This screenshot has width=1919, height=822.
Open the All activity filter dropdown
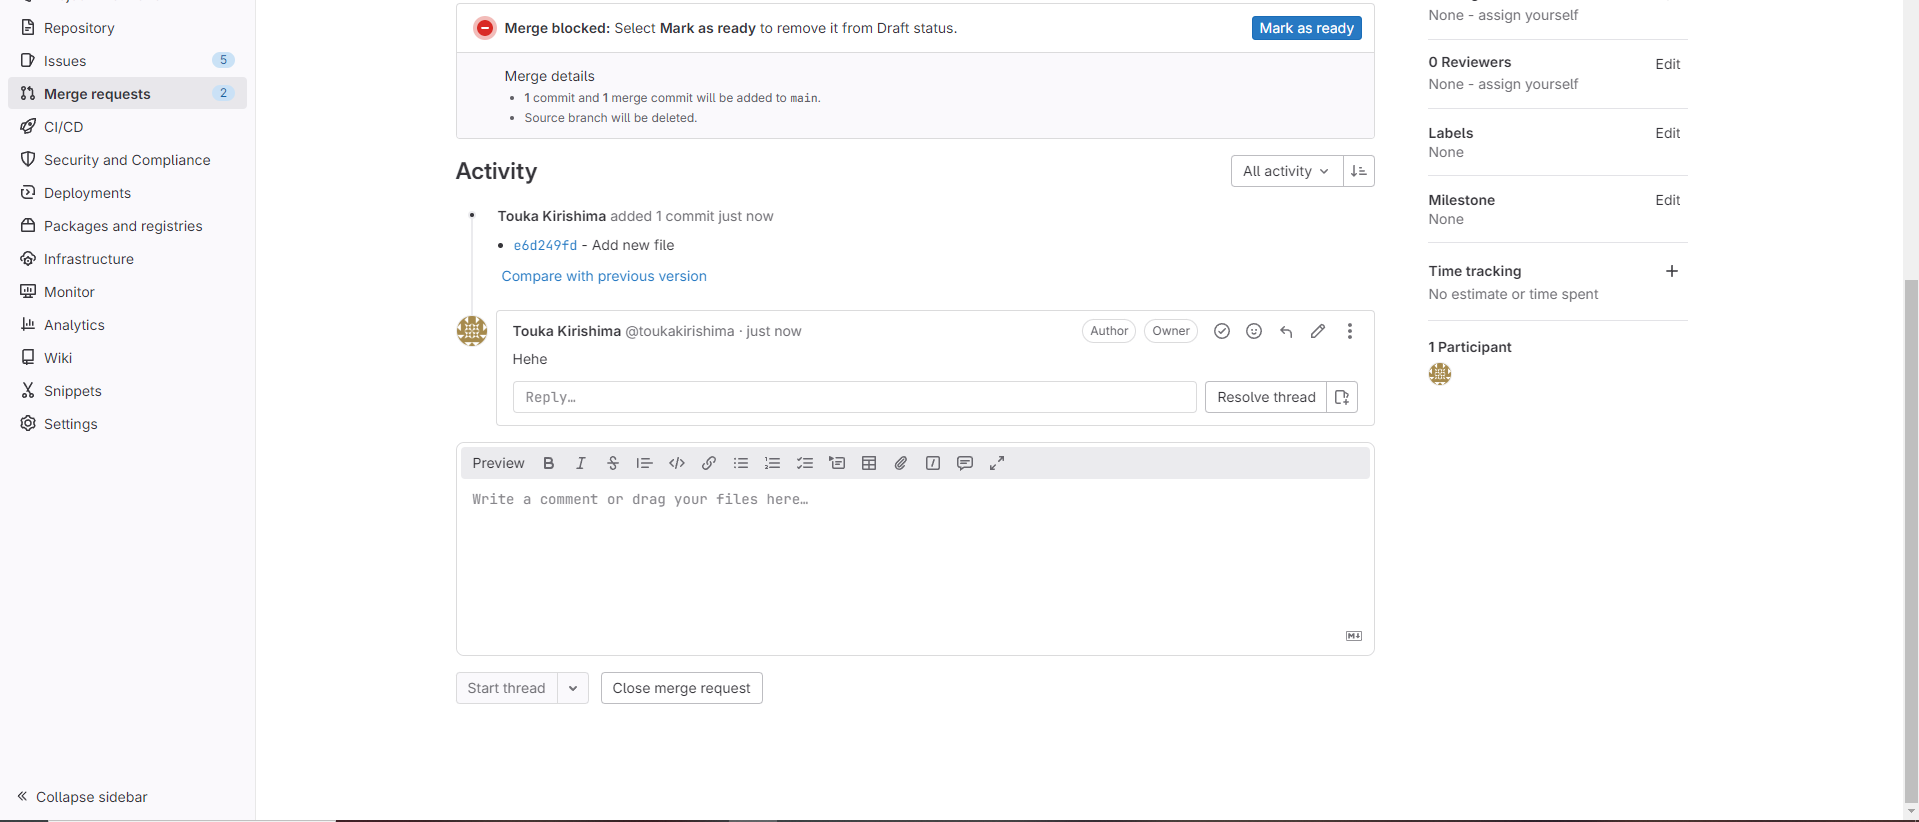(1286, 171)
